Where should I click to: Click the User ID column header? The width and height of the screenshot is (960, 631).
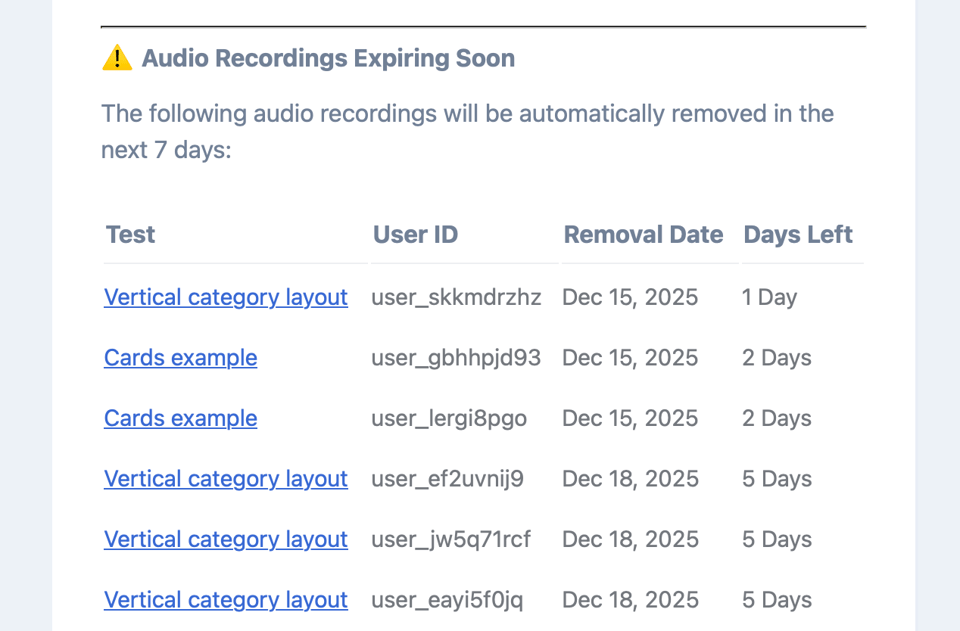[415, 235]
